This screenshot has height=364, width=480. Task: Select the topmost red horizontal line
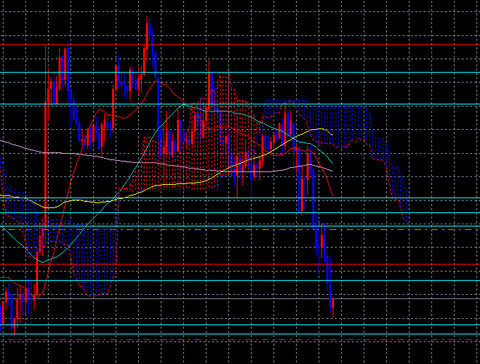pos(240,44)
